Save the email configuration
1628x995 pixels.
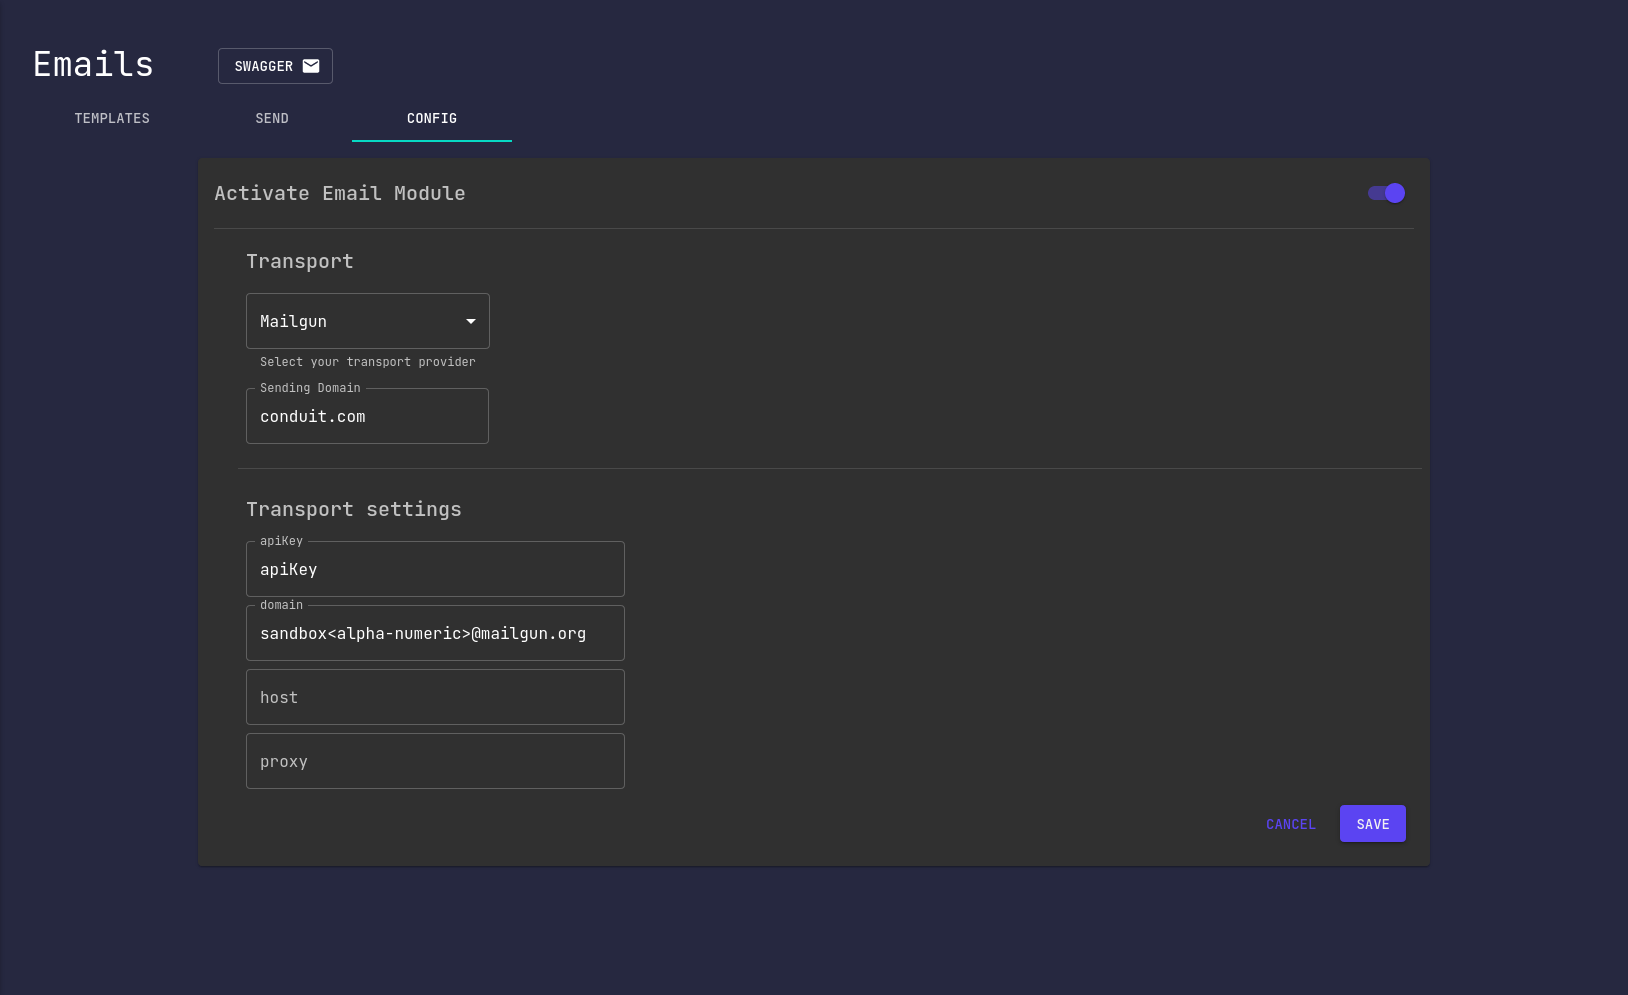[x=1373, y=824]
